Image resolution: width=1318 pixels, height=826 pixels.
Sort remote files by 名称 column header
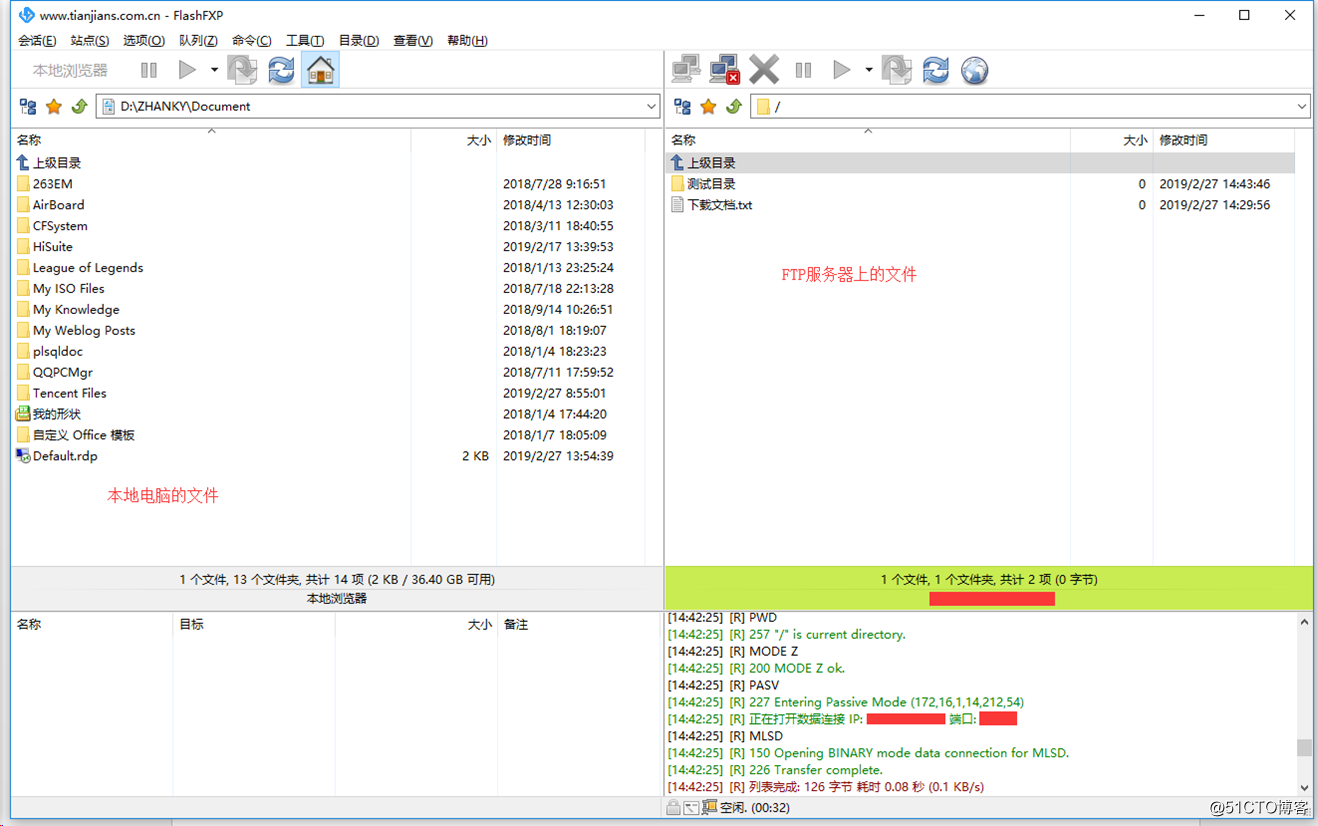(868, 140)
